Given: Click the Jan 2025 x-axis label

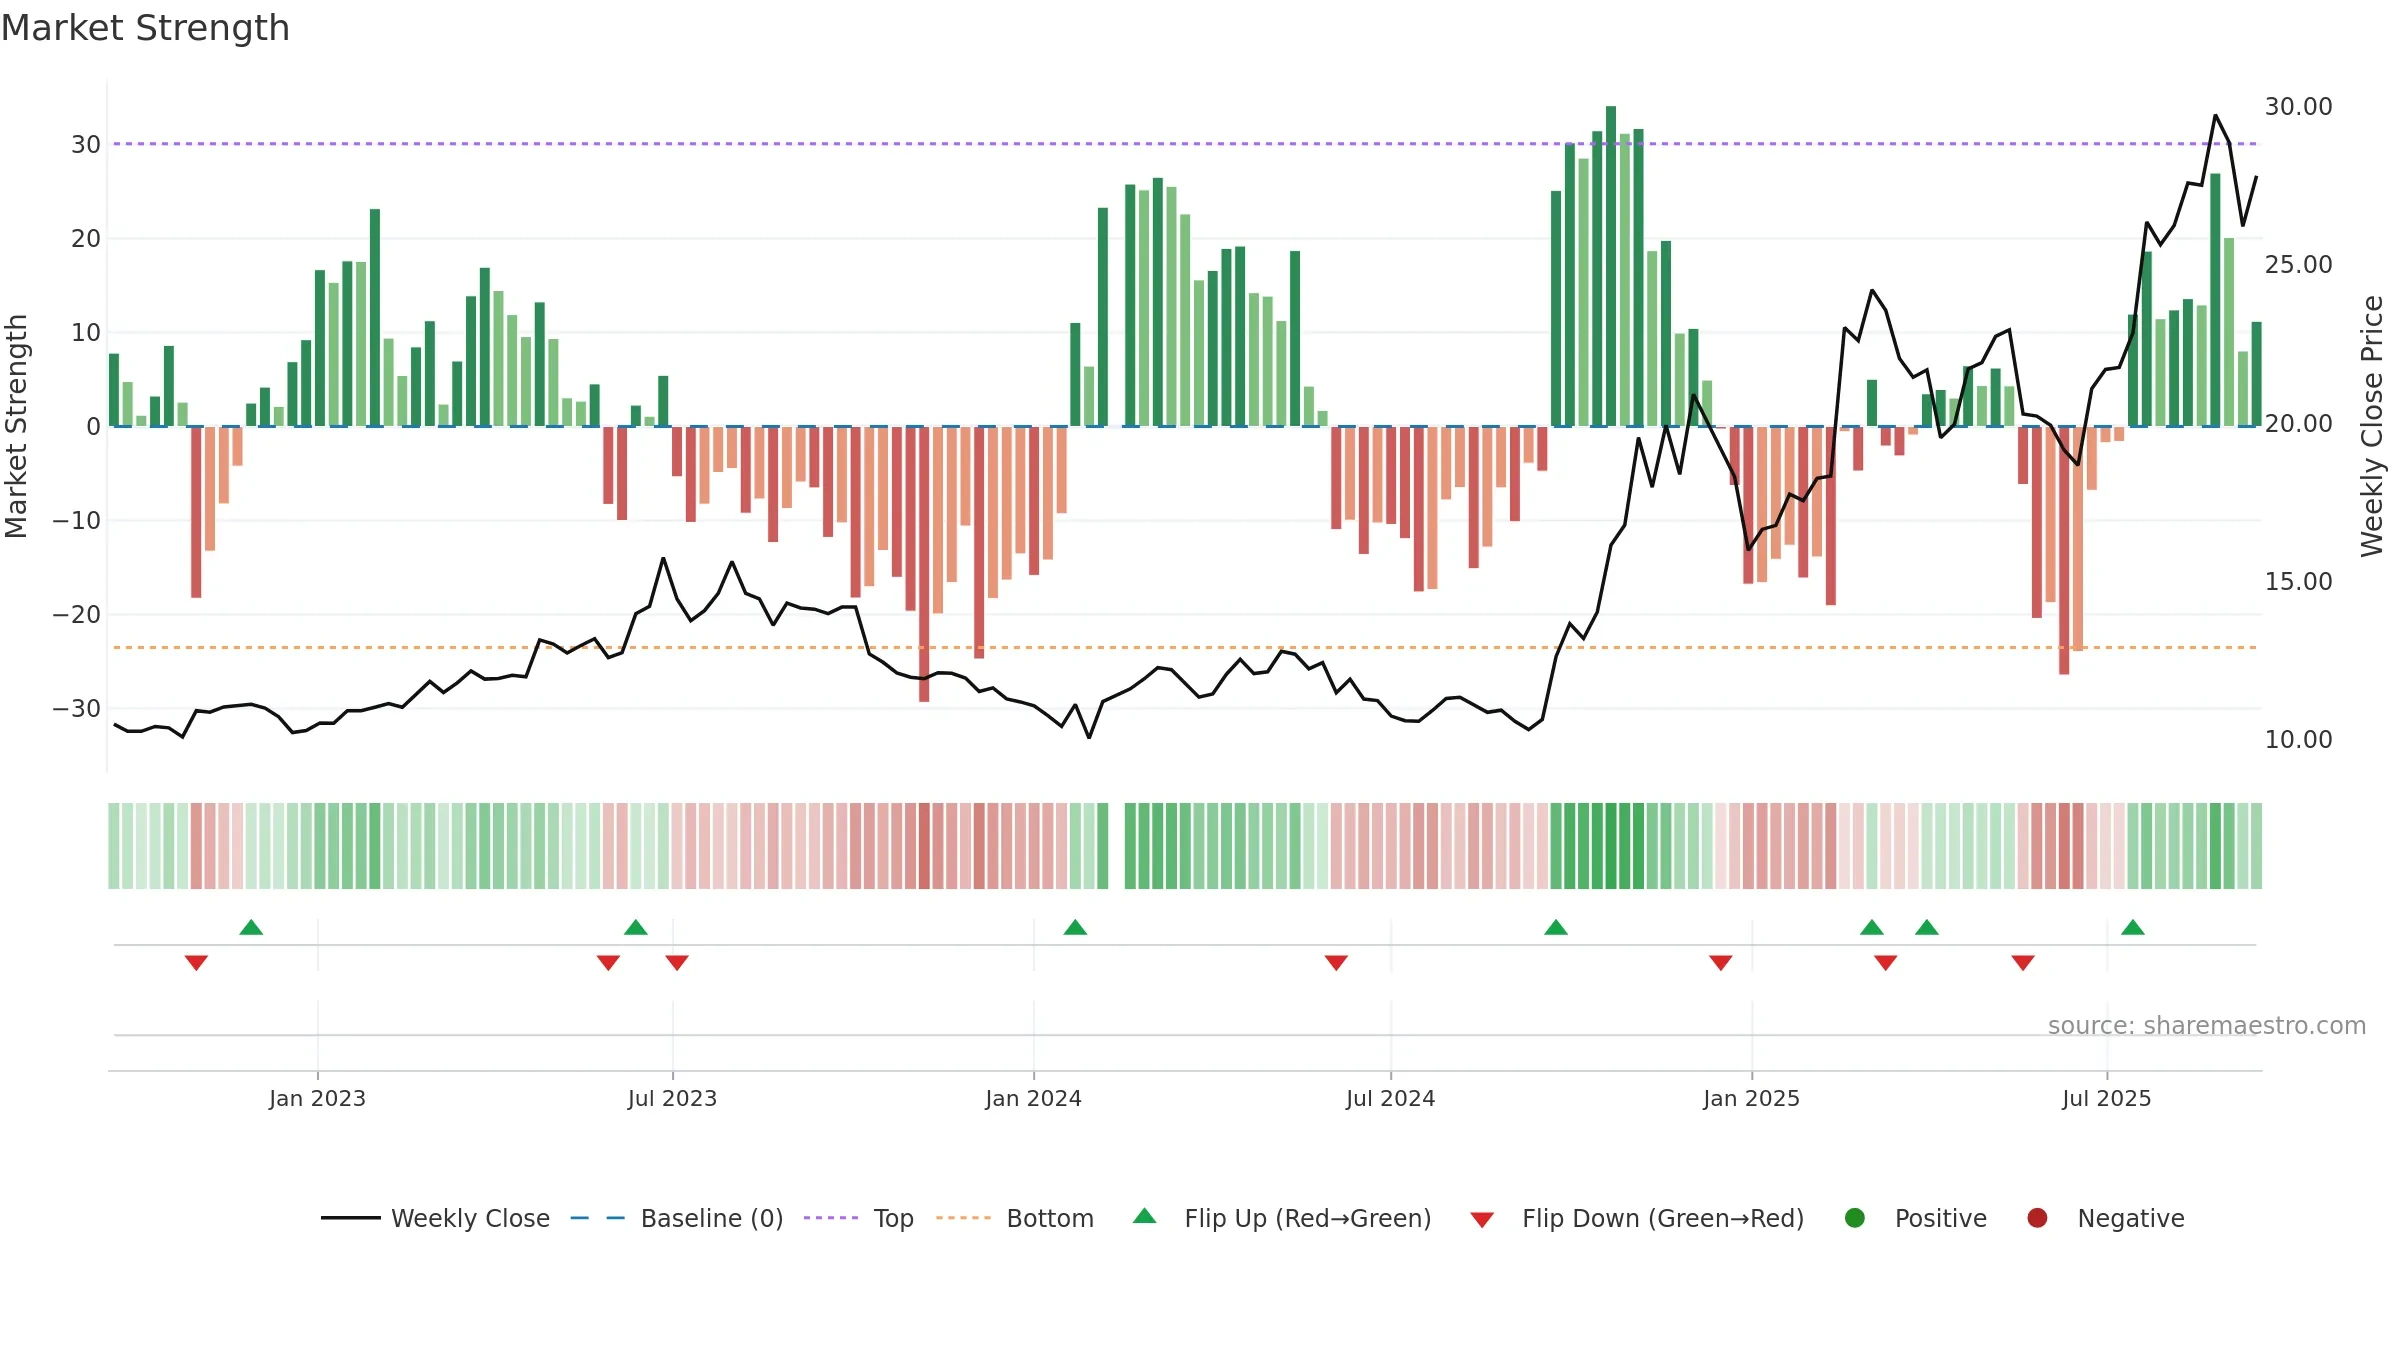Looking at the screenshot, I should (1751, 1098).
